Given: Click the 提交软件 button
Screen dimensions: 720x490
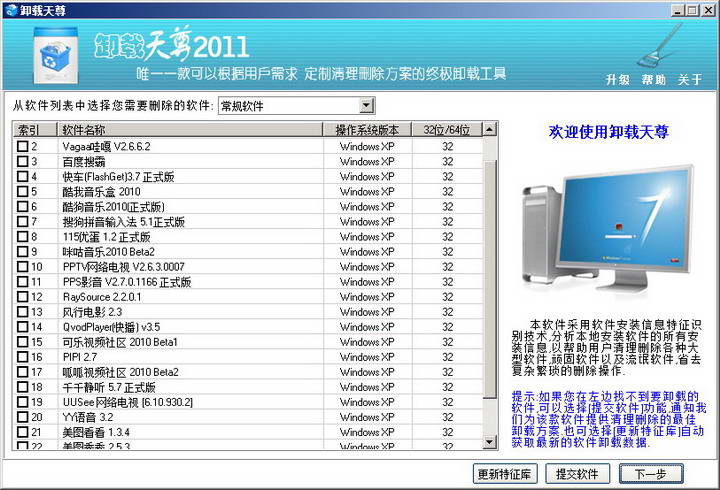Looking at the screenshot, I should click(x=577, y=473).
